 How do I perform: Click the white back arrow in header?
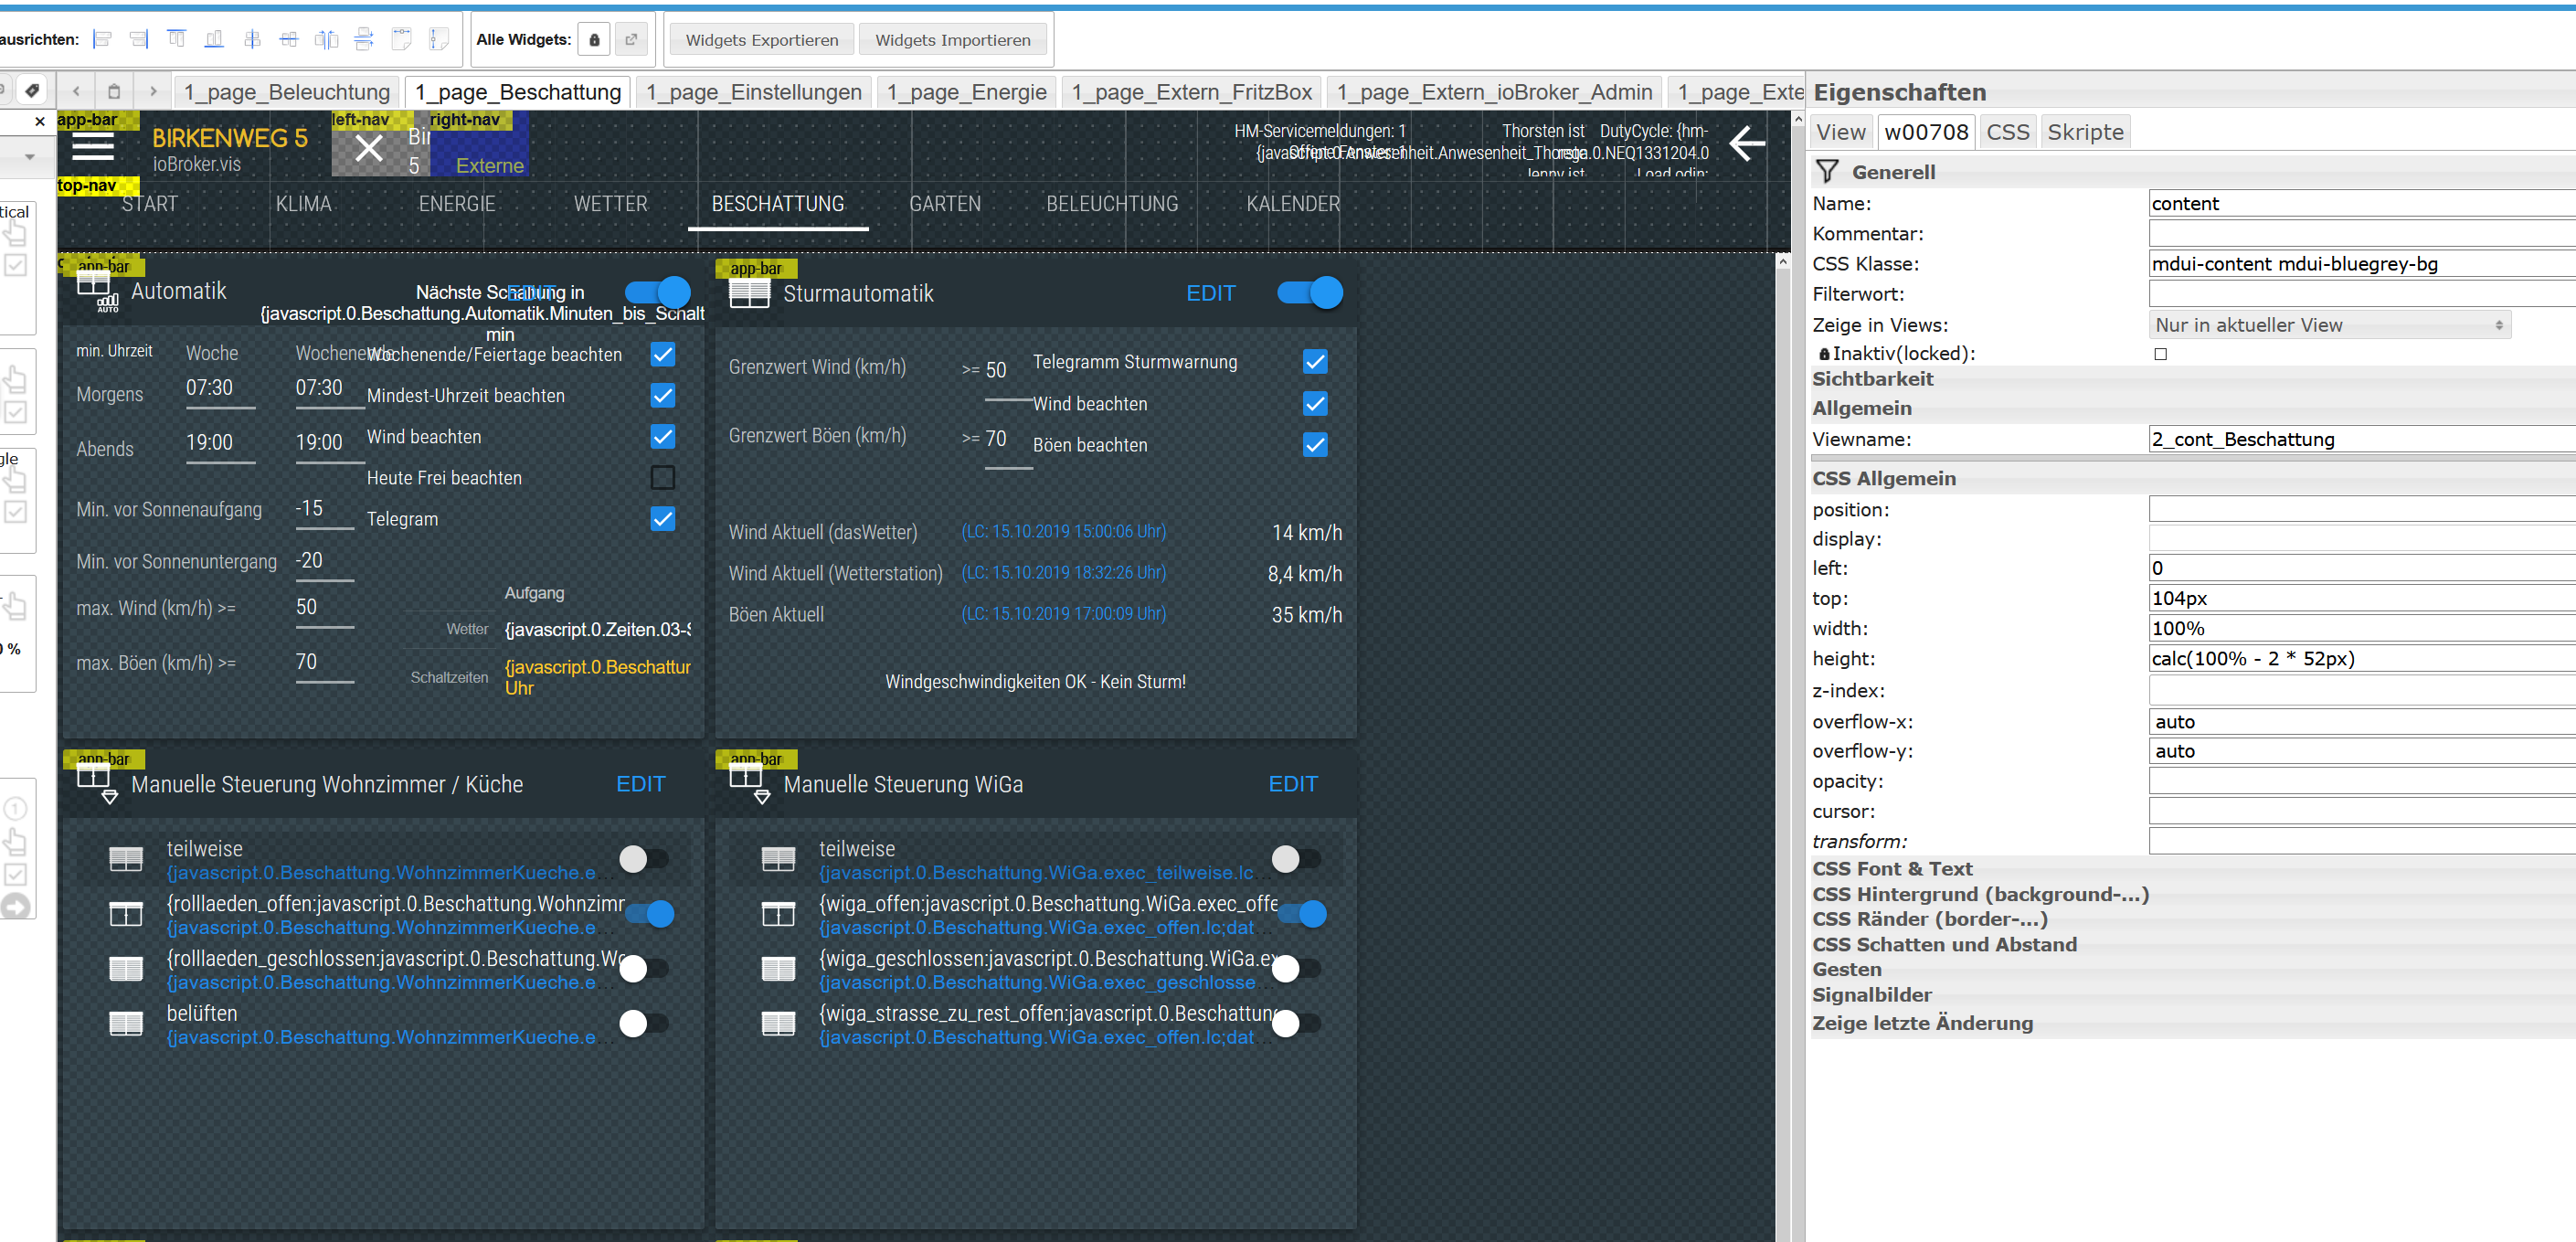click(1747, 143)
